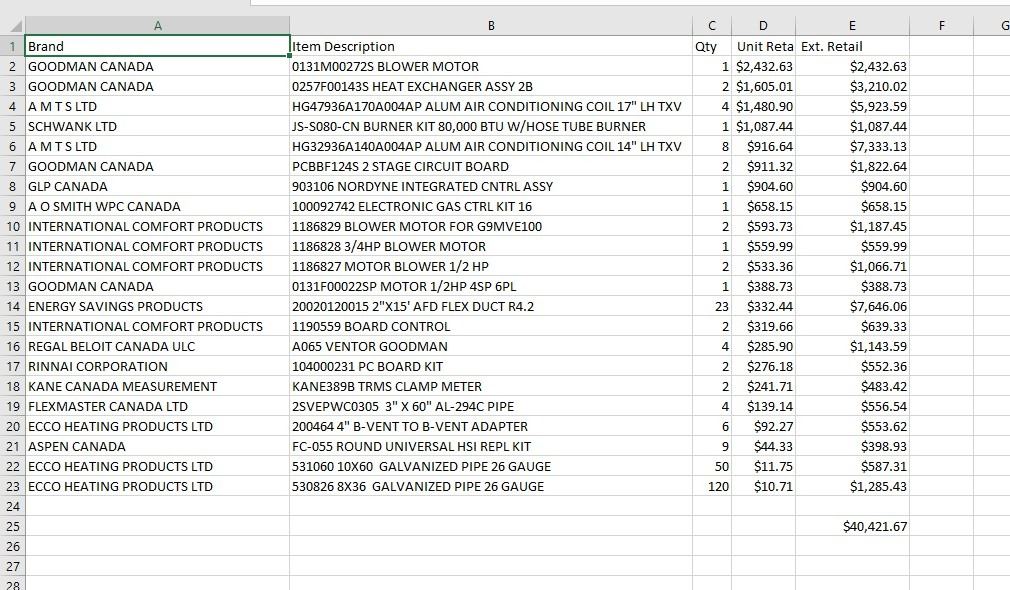Screen dimensions: 1010x590
Task: Click the quantity cell showing 120
Action: [712, 486]
